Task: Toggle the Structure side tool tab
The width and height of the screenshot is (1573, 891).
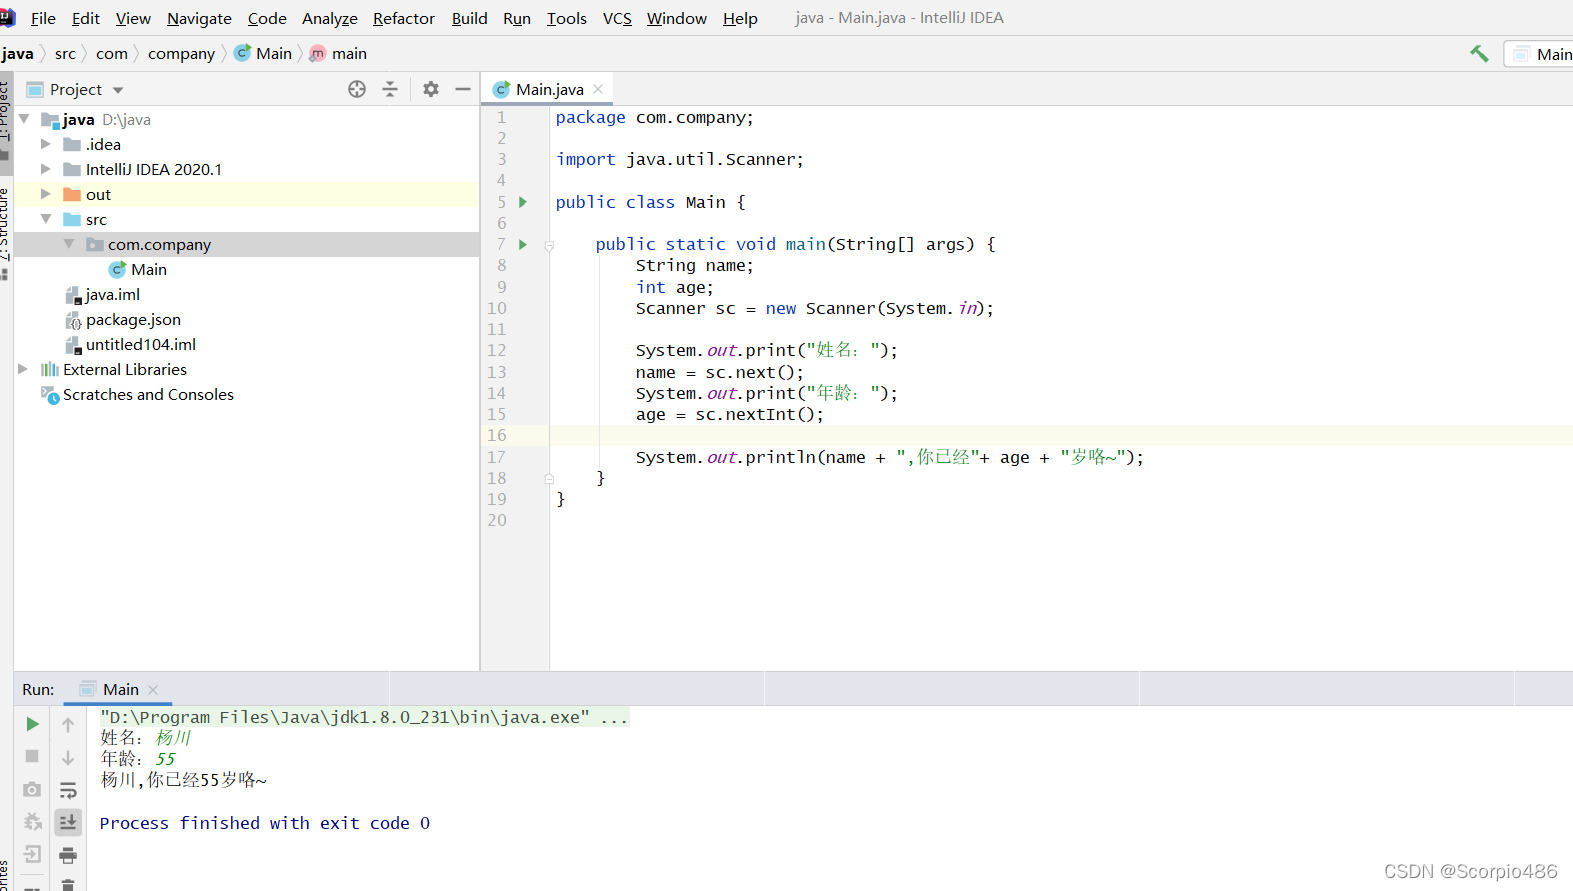Action: pyautogui.click(x=5, y=232)
